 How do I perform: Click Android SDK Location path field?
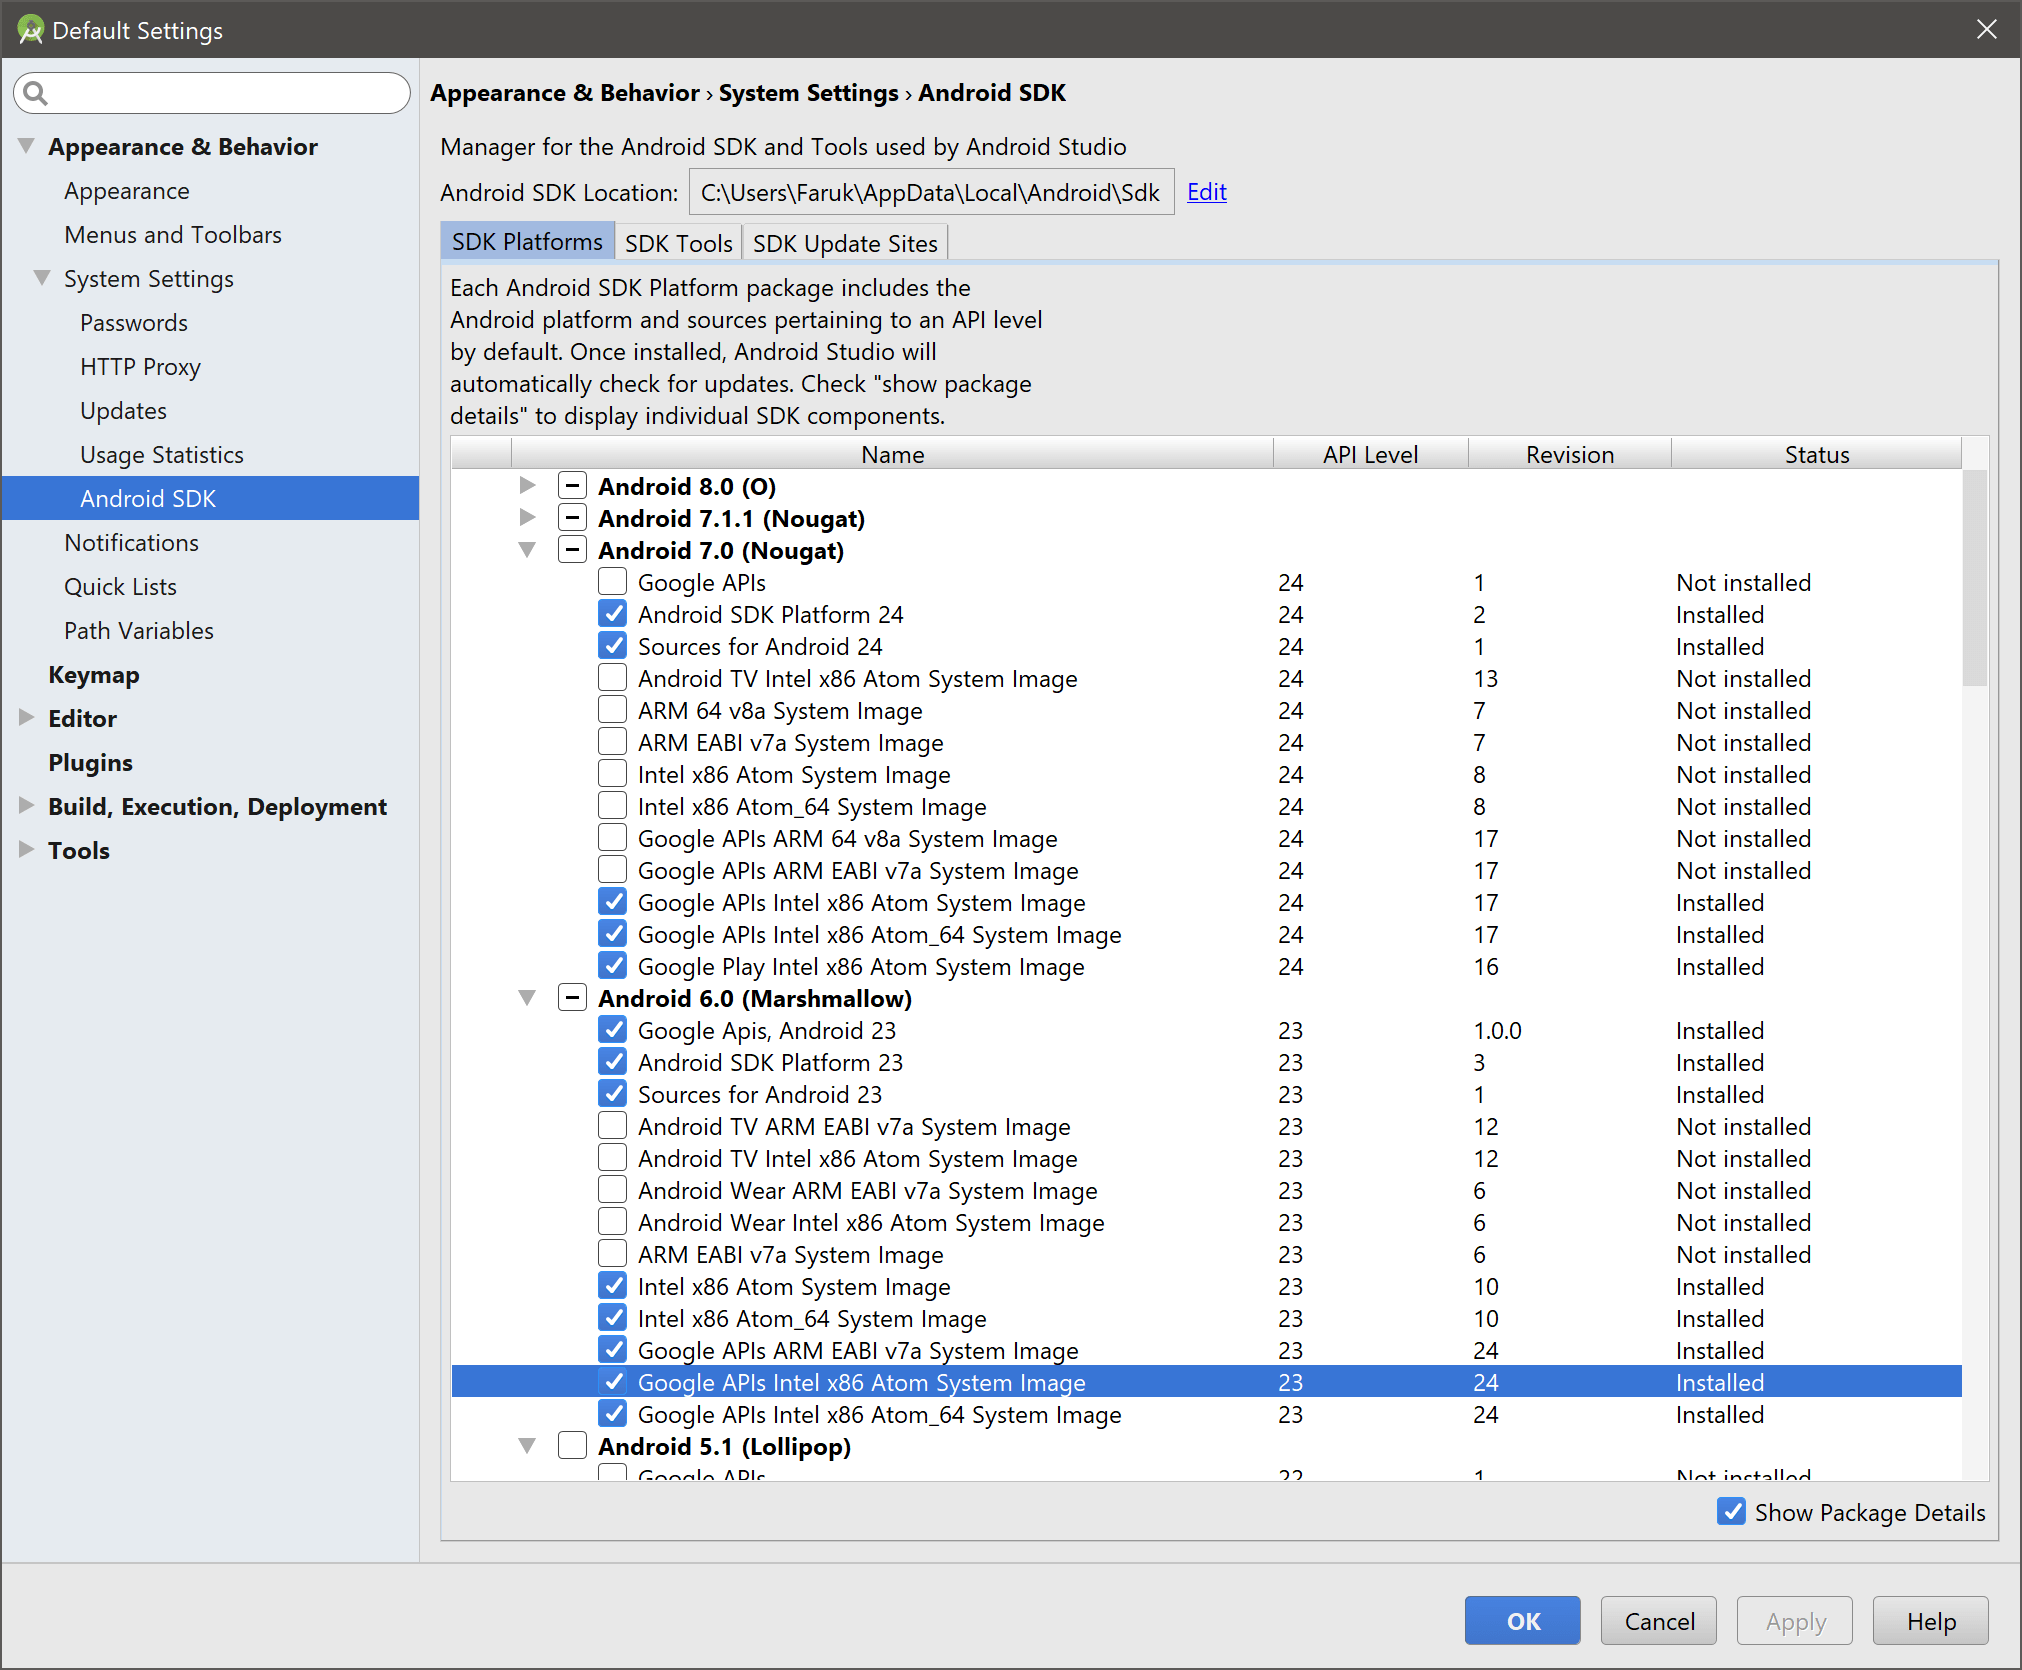(931, 192)
